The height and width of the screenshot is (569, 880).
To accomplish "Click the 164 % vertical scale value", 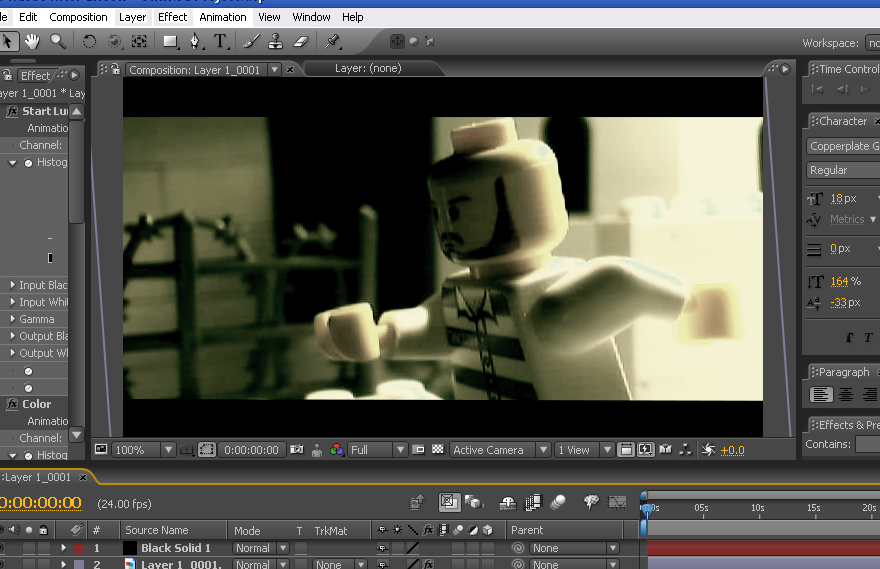I will pyautogui.click(x=840, y=281).
